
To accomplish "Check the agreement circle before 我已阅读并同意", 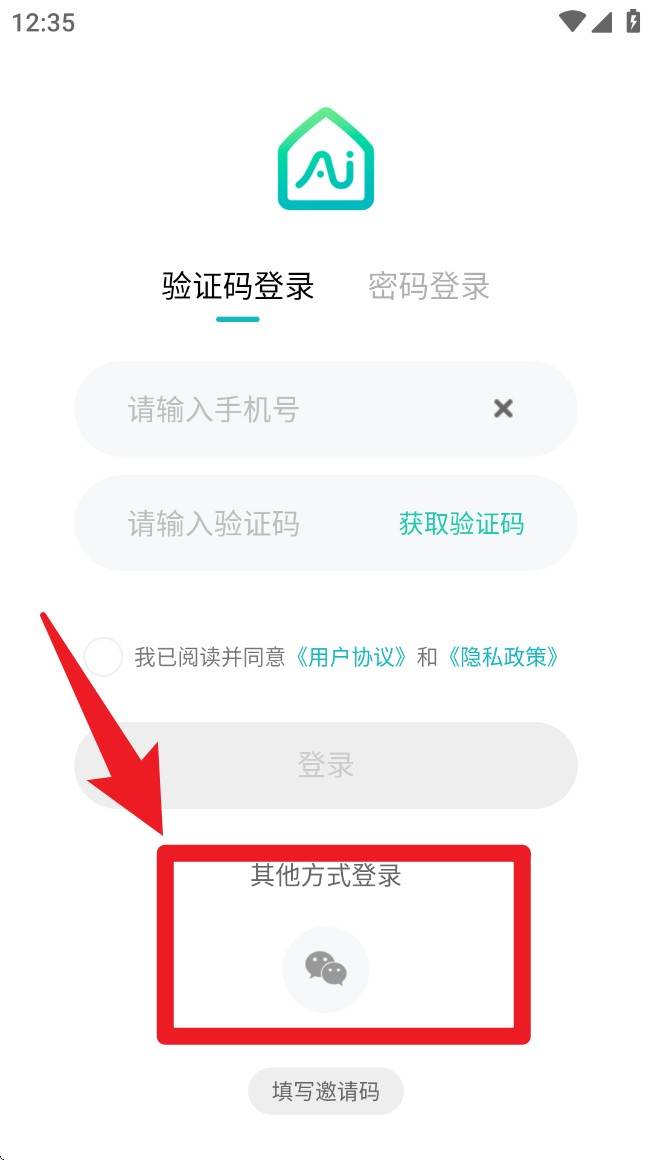I will tap(103, 657).
